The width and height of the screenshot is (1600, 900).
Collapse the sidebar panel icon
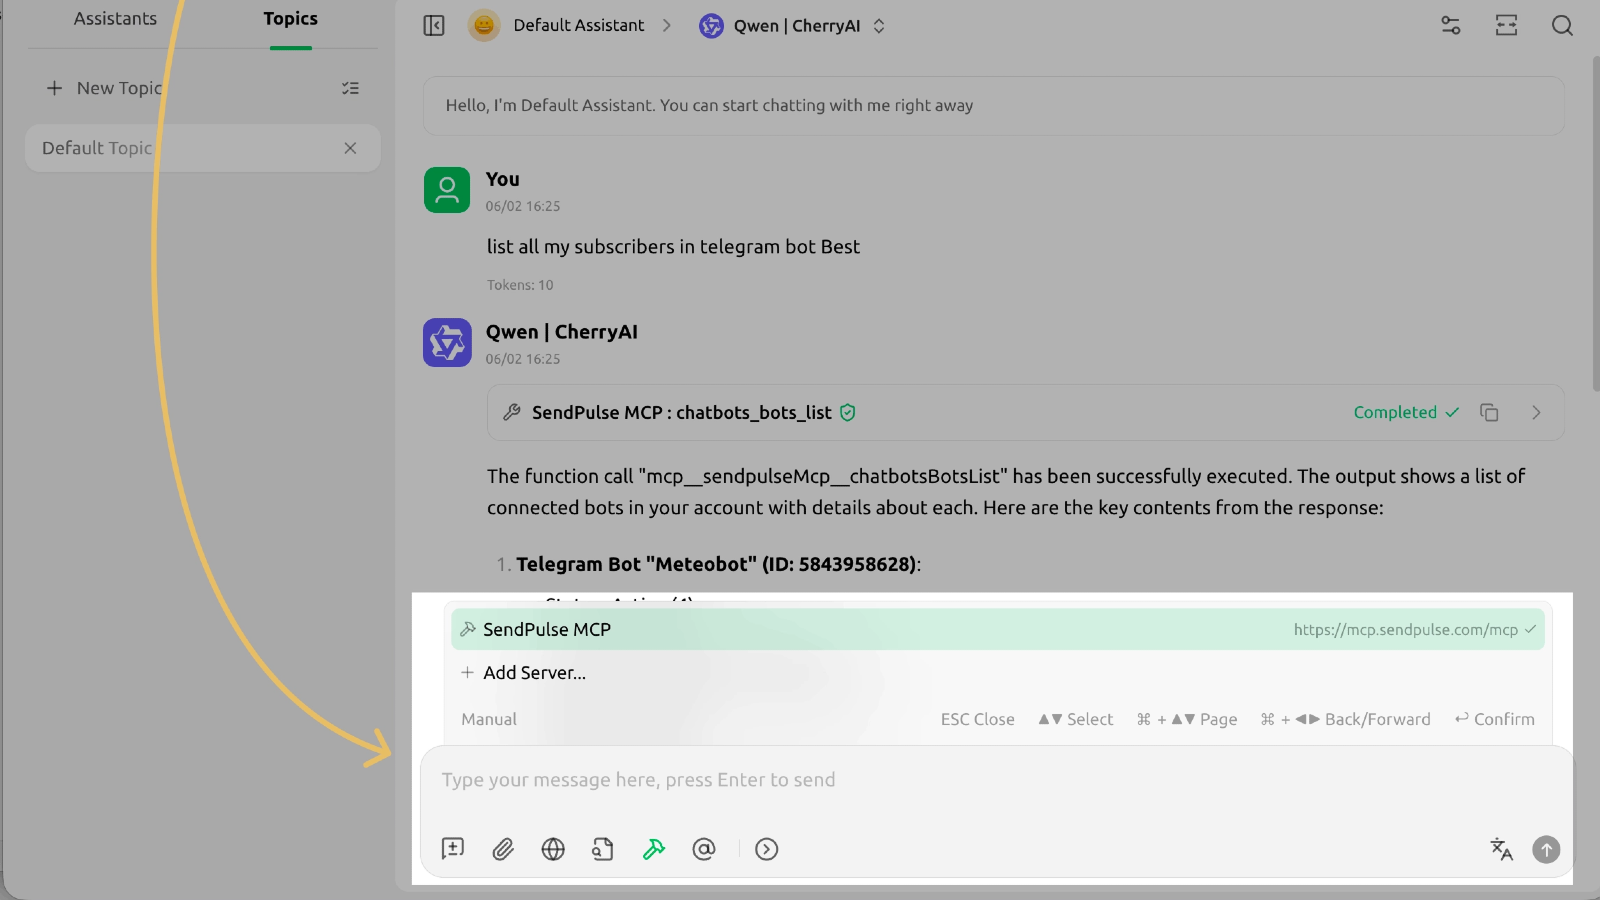434,26
